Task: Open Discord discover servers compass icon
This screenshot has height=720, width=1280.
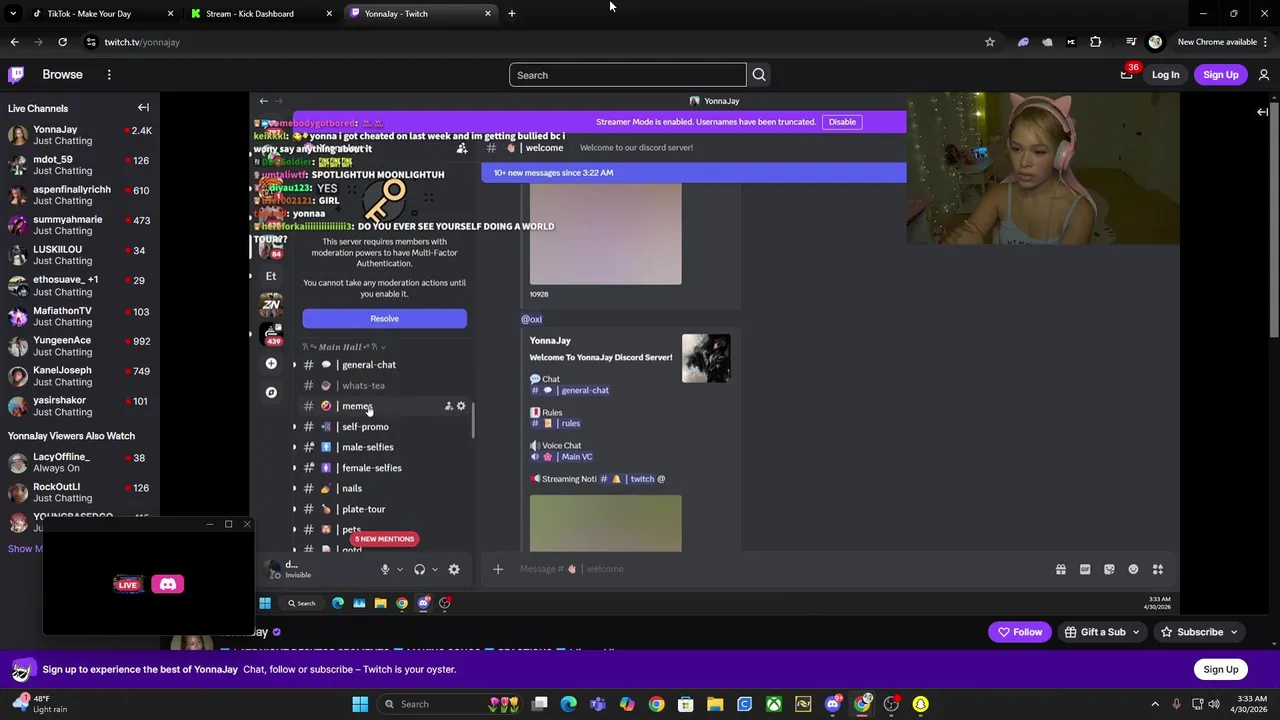Action: 271,392
